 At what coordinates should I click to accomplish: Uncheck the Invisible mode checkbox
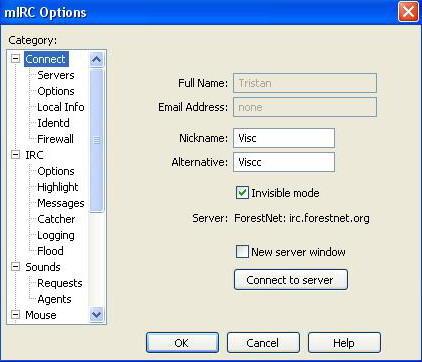pyautogui.click(x=242, y=193)
